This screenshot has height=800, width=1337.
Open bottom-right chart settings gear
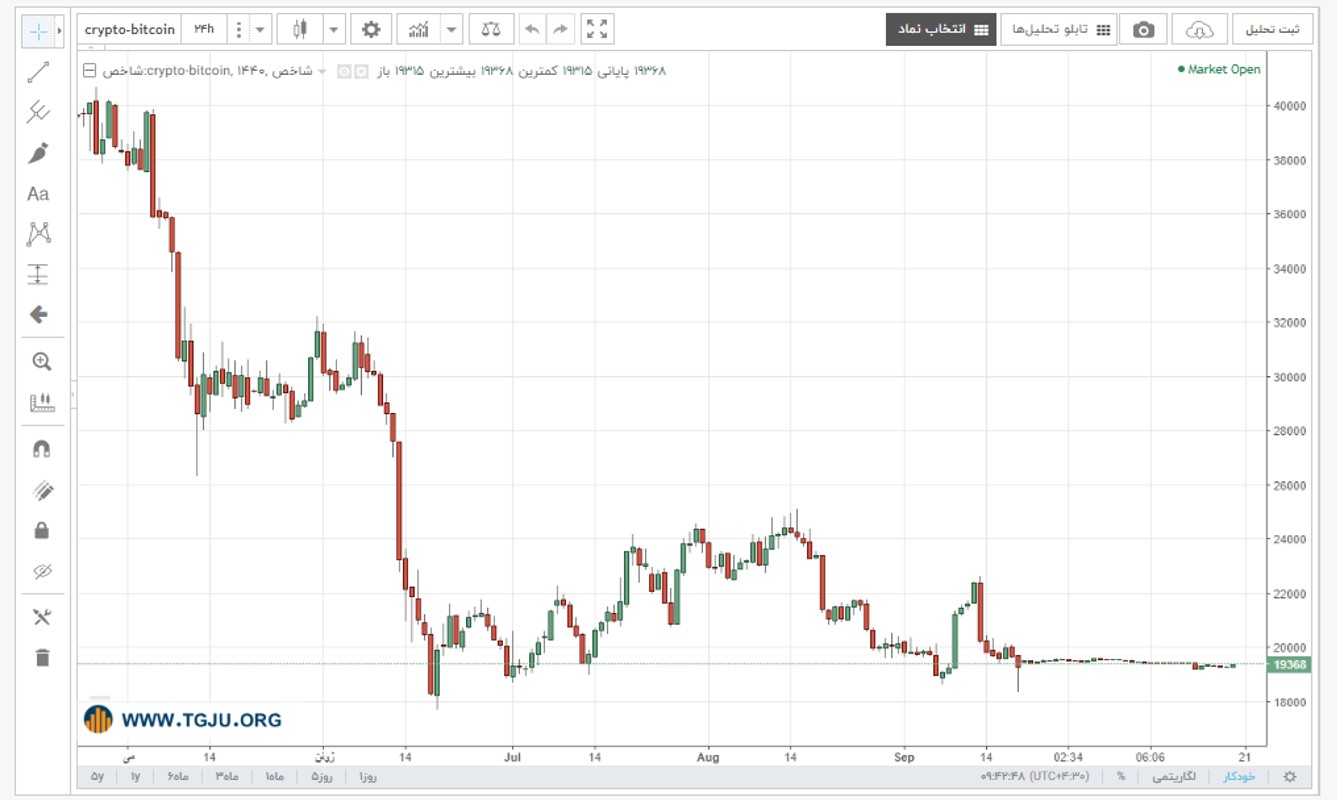(1290, 777)
